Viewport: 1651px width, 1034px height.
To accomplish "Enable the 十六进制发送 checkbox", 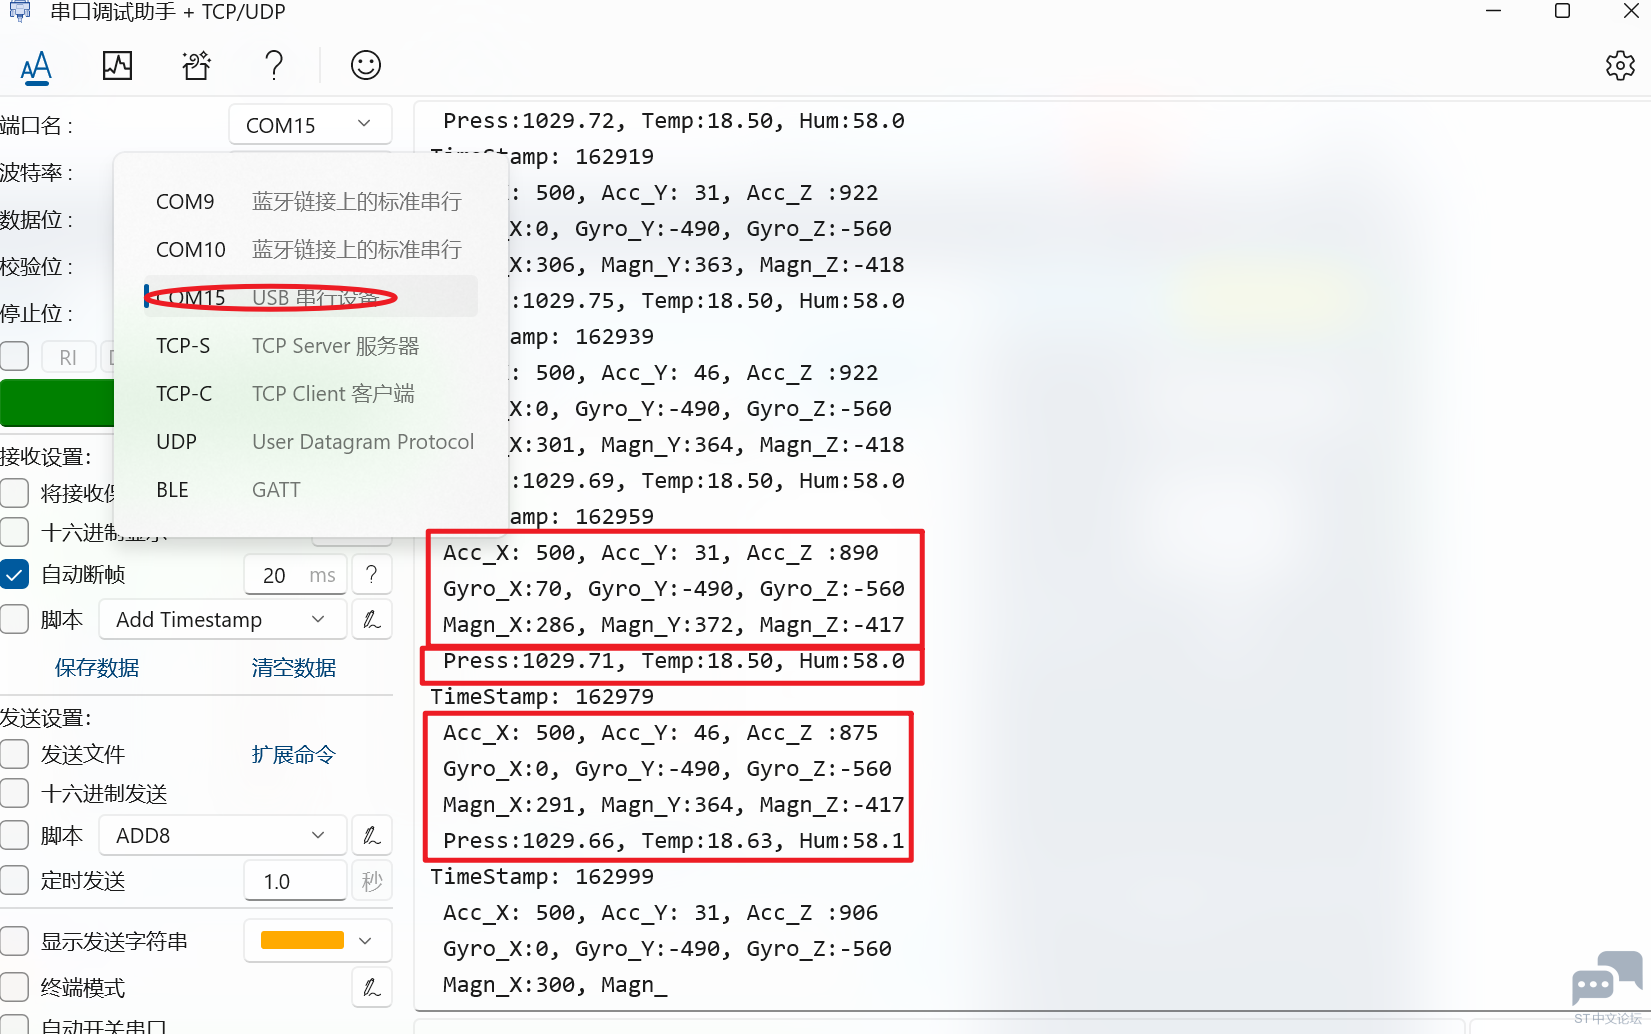I will click(x=15, y=794).
